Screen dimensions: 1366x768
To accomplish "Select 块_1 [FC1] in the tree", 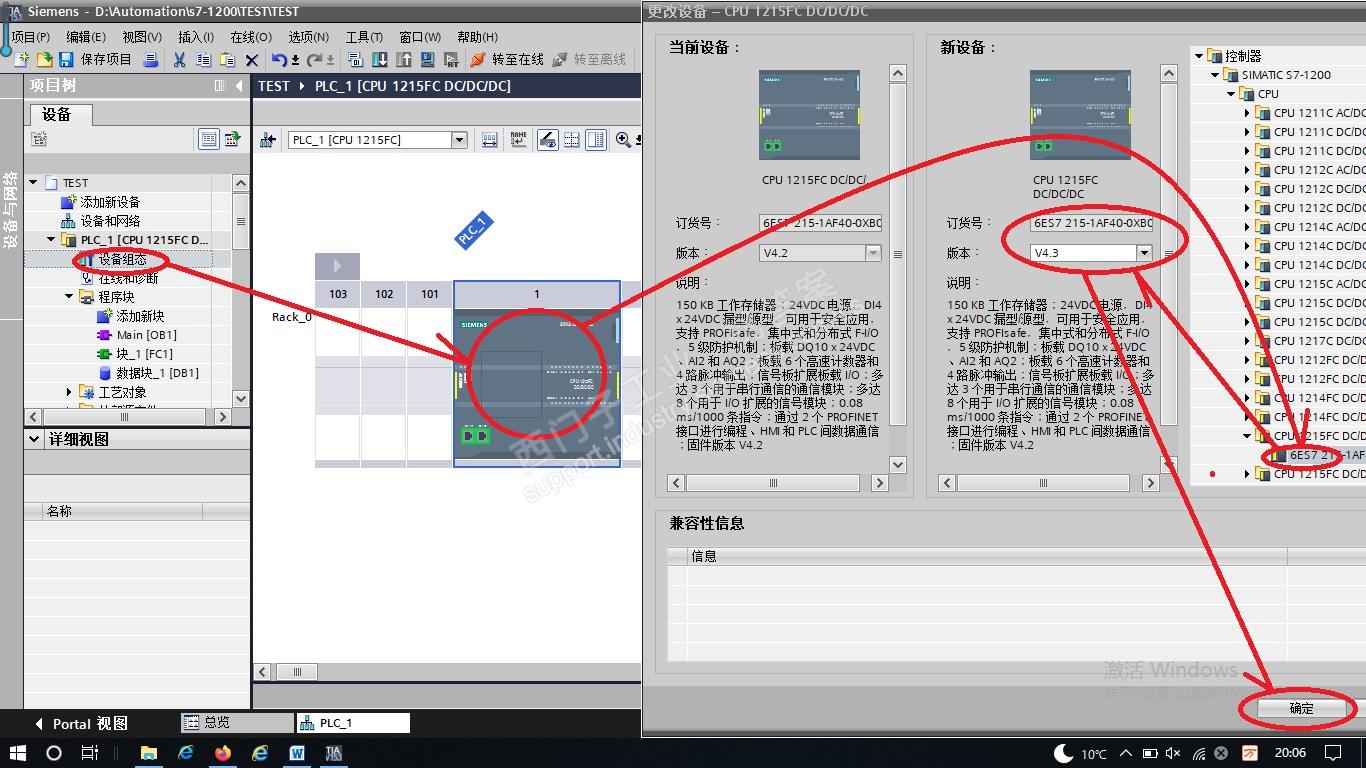I will pyautogui.click(x=144, y=354).
